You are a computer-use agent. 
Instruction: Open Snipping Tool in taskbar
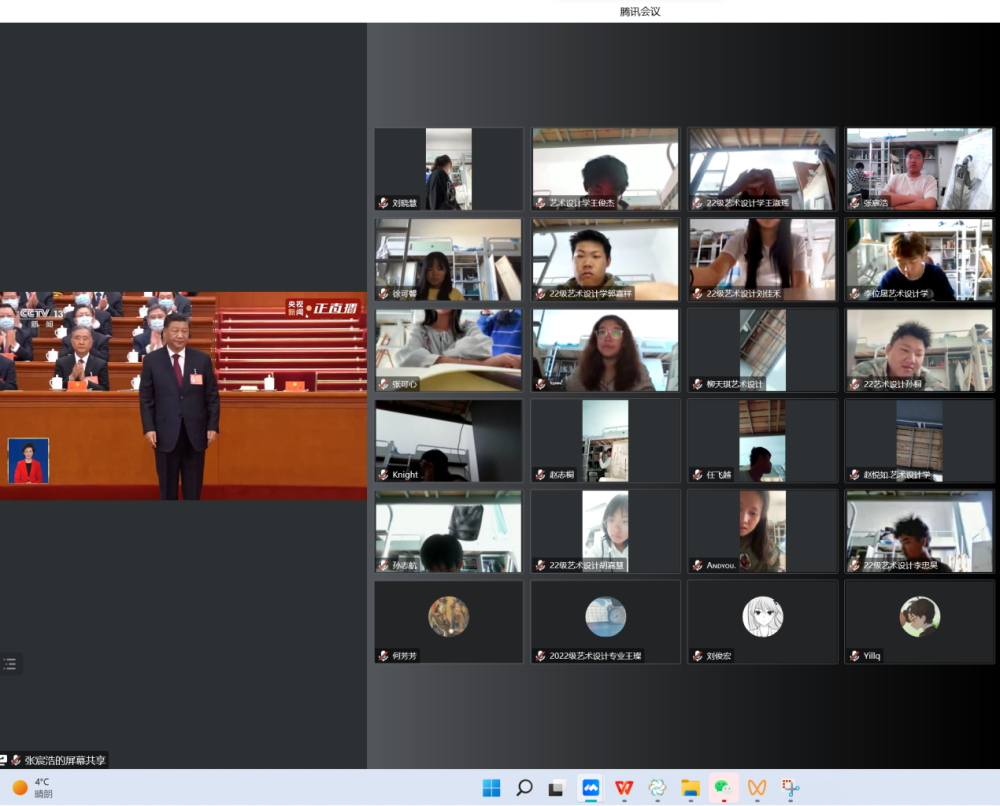tap(790, 788)
